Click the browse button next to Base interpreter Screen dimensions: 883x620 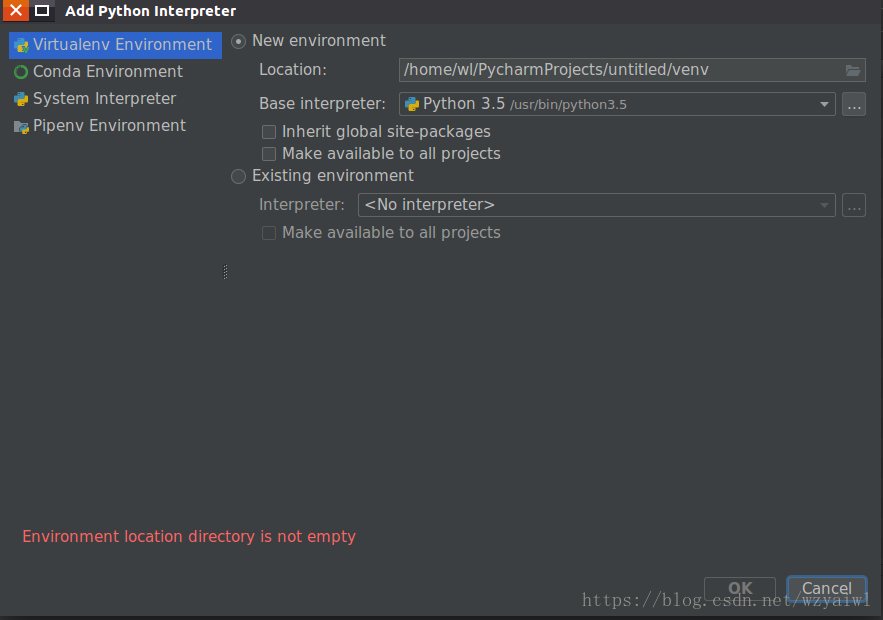point(854,105)
